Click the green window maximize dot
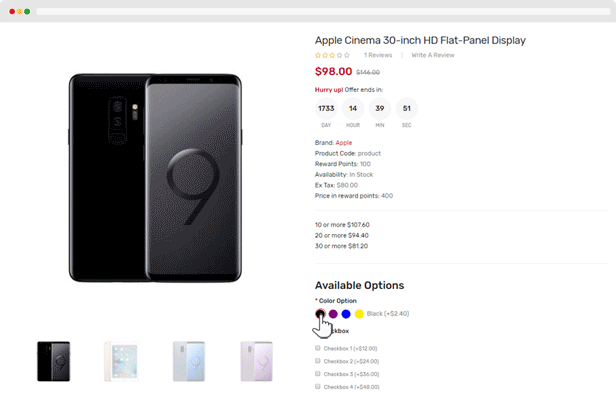The image size is (616, 406). (x=27, y=11)
